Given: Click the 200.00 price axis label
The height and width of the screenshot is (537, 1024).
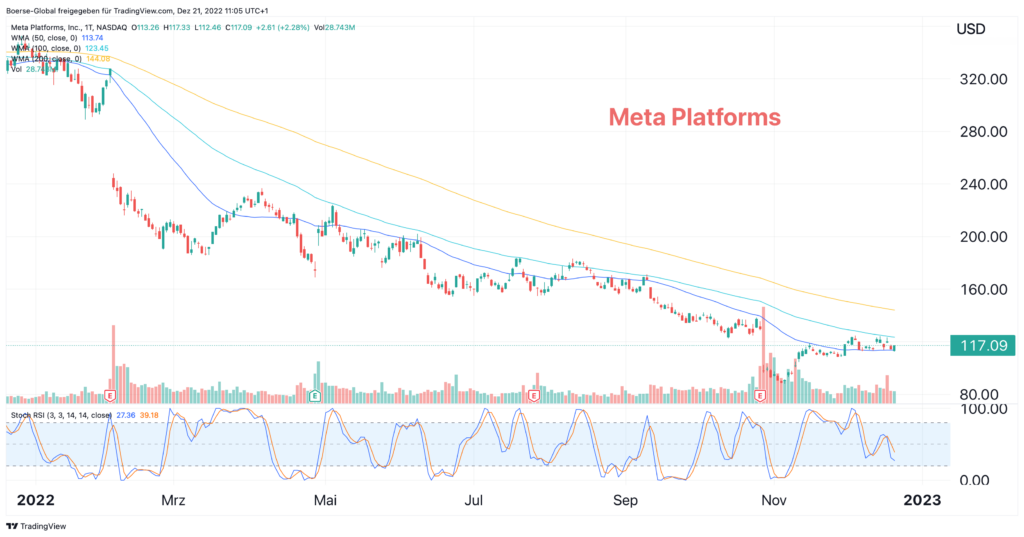Looking at the screenshot, I should [x=983, y=236].
